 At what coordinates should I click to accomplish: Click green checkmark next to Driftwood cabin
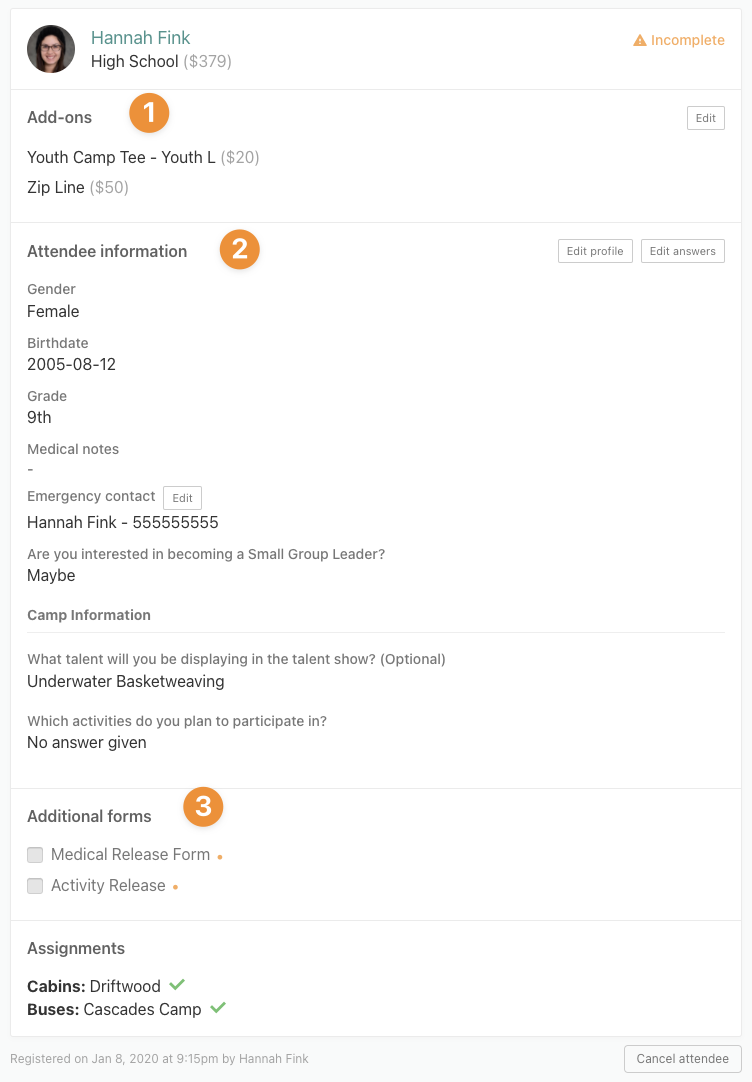[177, 984]
